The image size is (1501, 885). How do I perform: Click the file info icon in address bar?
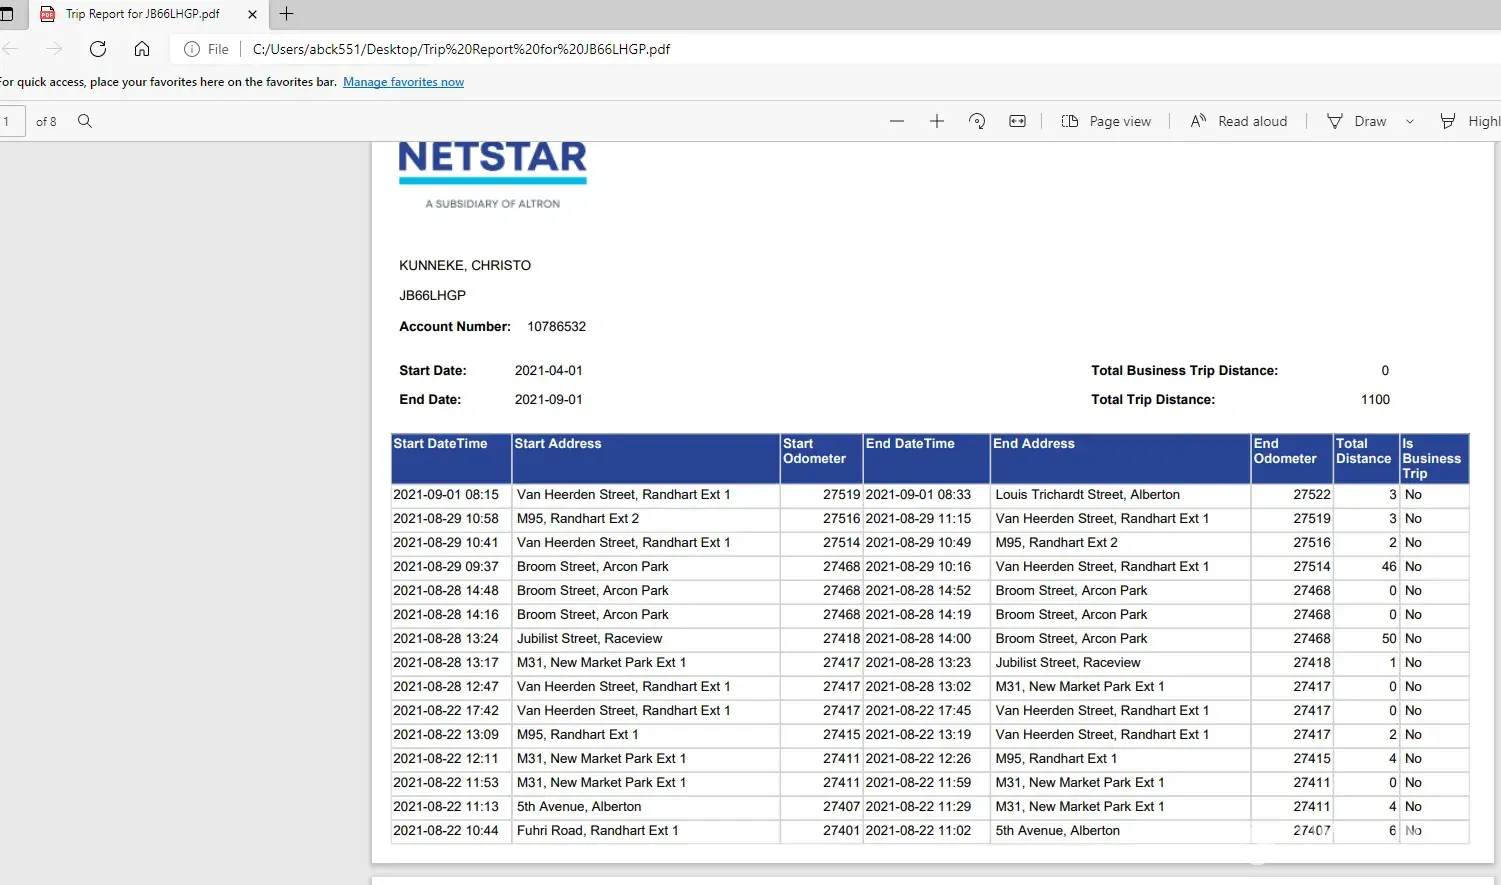click(192, 49)
